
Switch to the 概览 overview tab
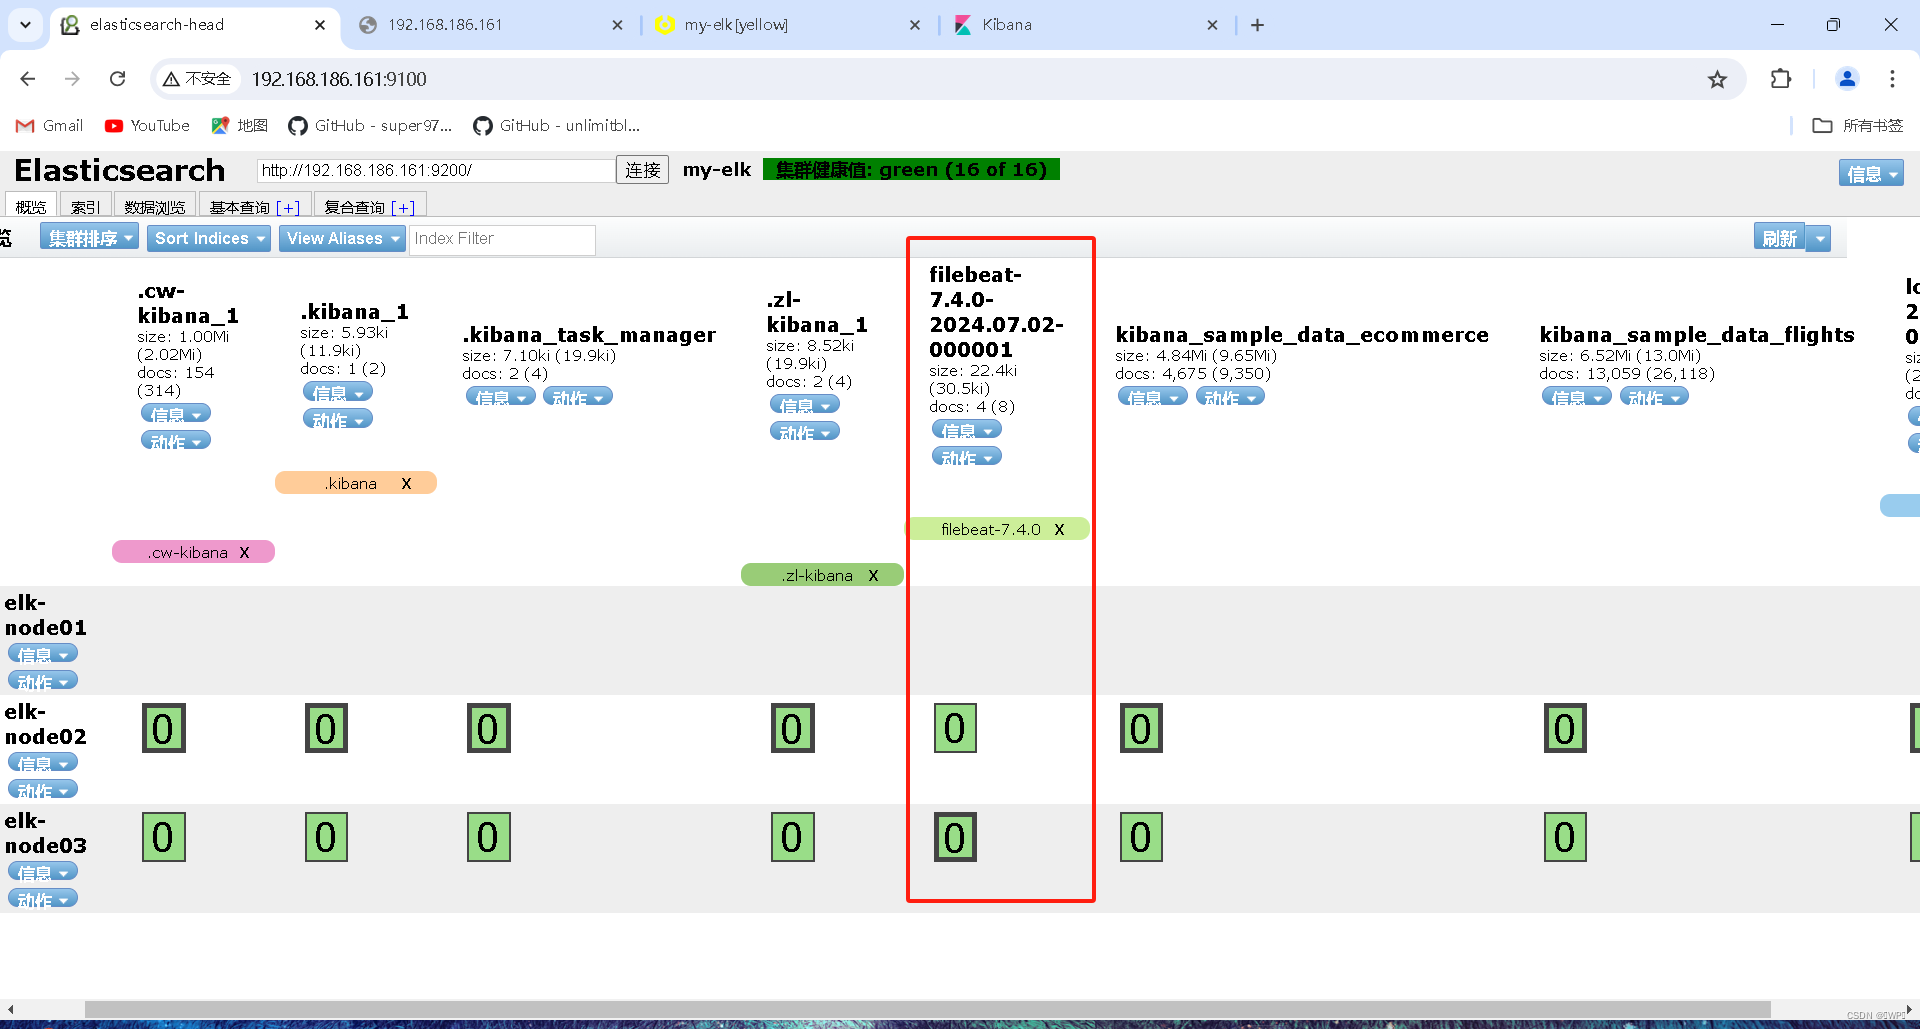tap(31, 207)
